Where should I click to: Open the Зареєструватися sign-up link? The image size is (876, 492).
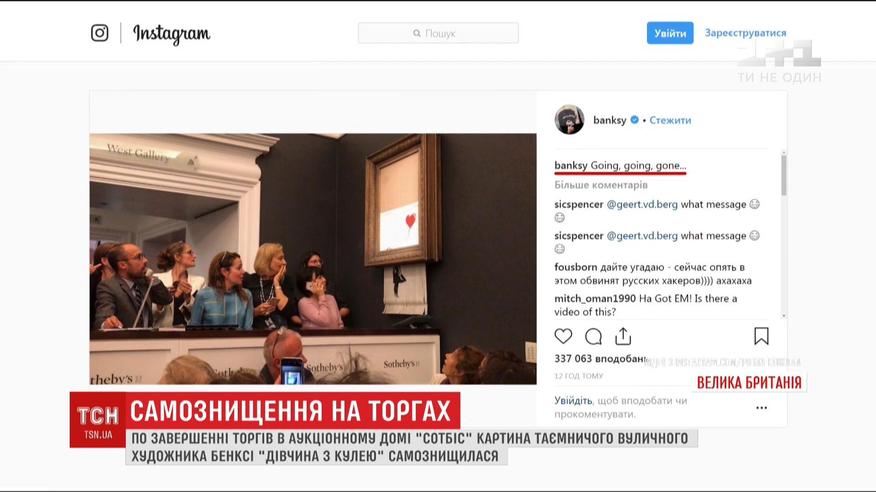coord(745,33)
